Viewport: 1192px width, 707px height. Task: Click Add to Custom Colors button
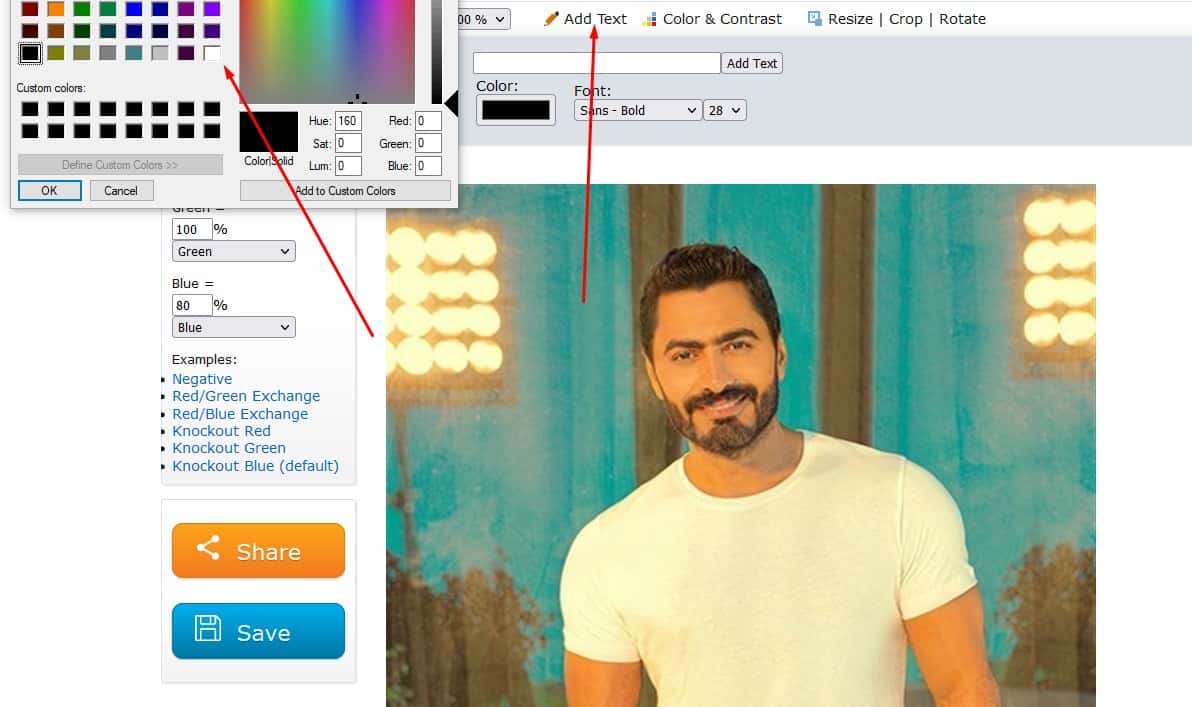pos(345,190)
